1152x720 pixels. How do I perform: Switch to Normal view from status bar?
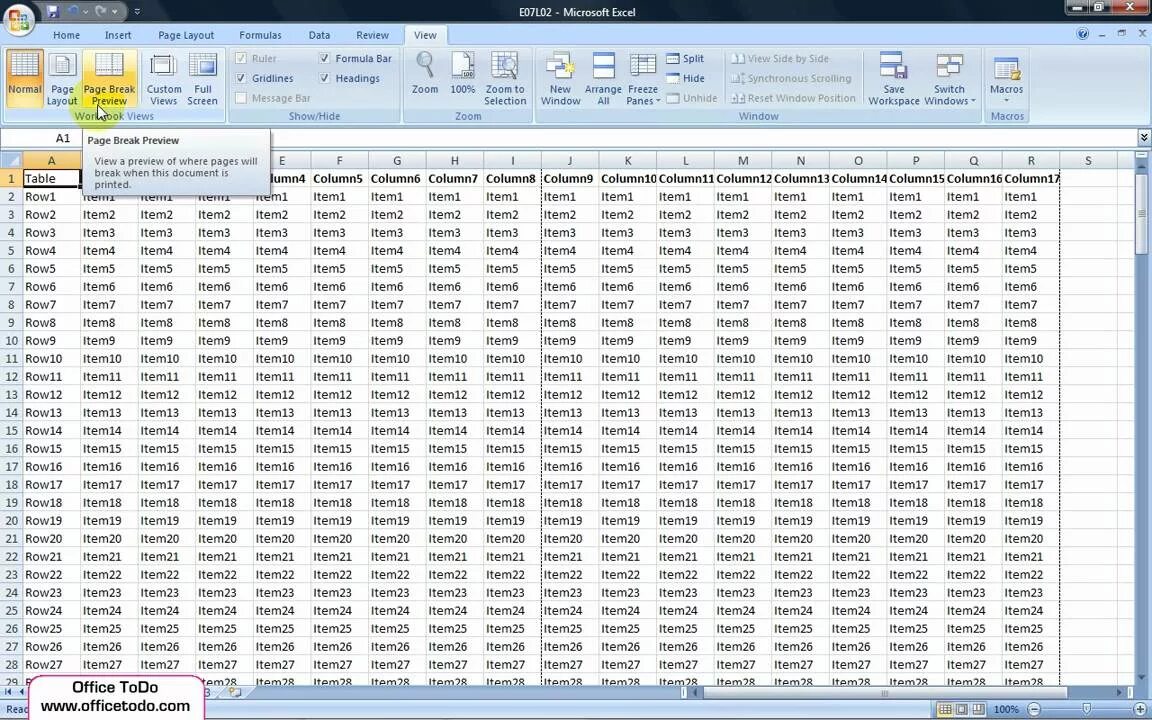(x=945, y=709)
